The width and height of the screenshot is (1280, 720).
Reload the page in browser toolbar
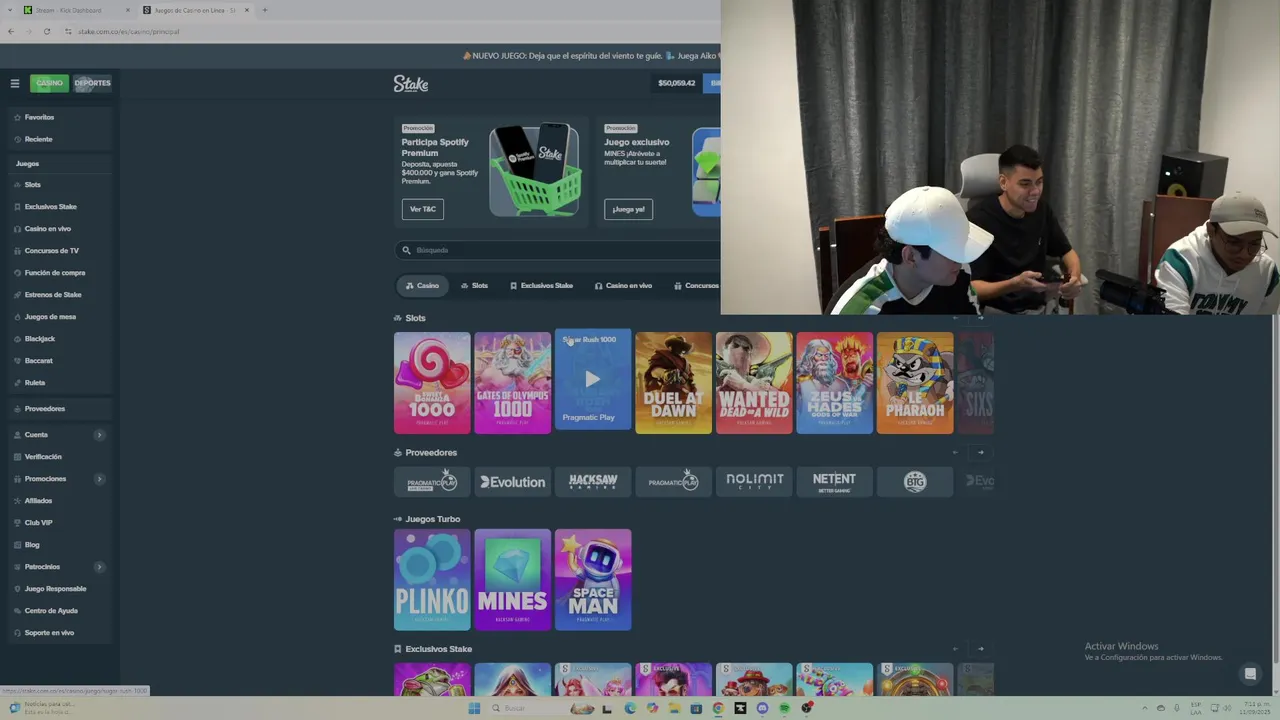coord(46,31)
